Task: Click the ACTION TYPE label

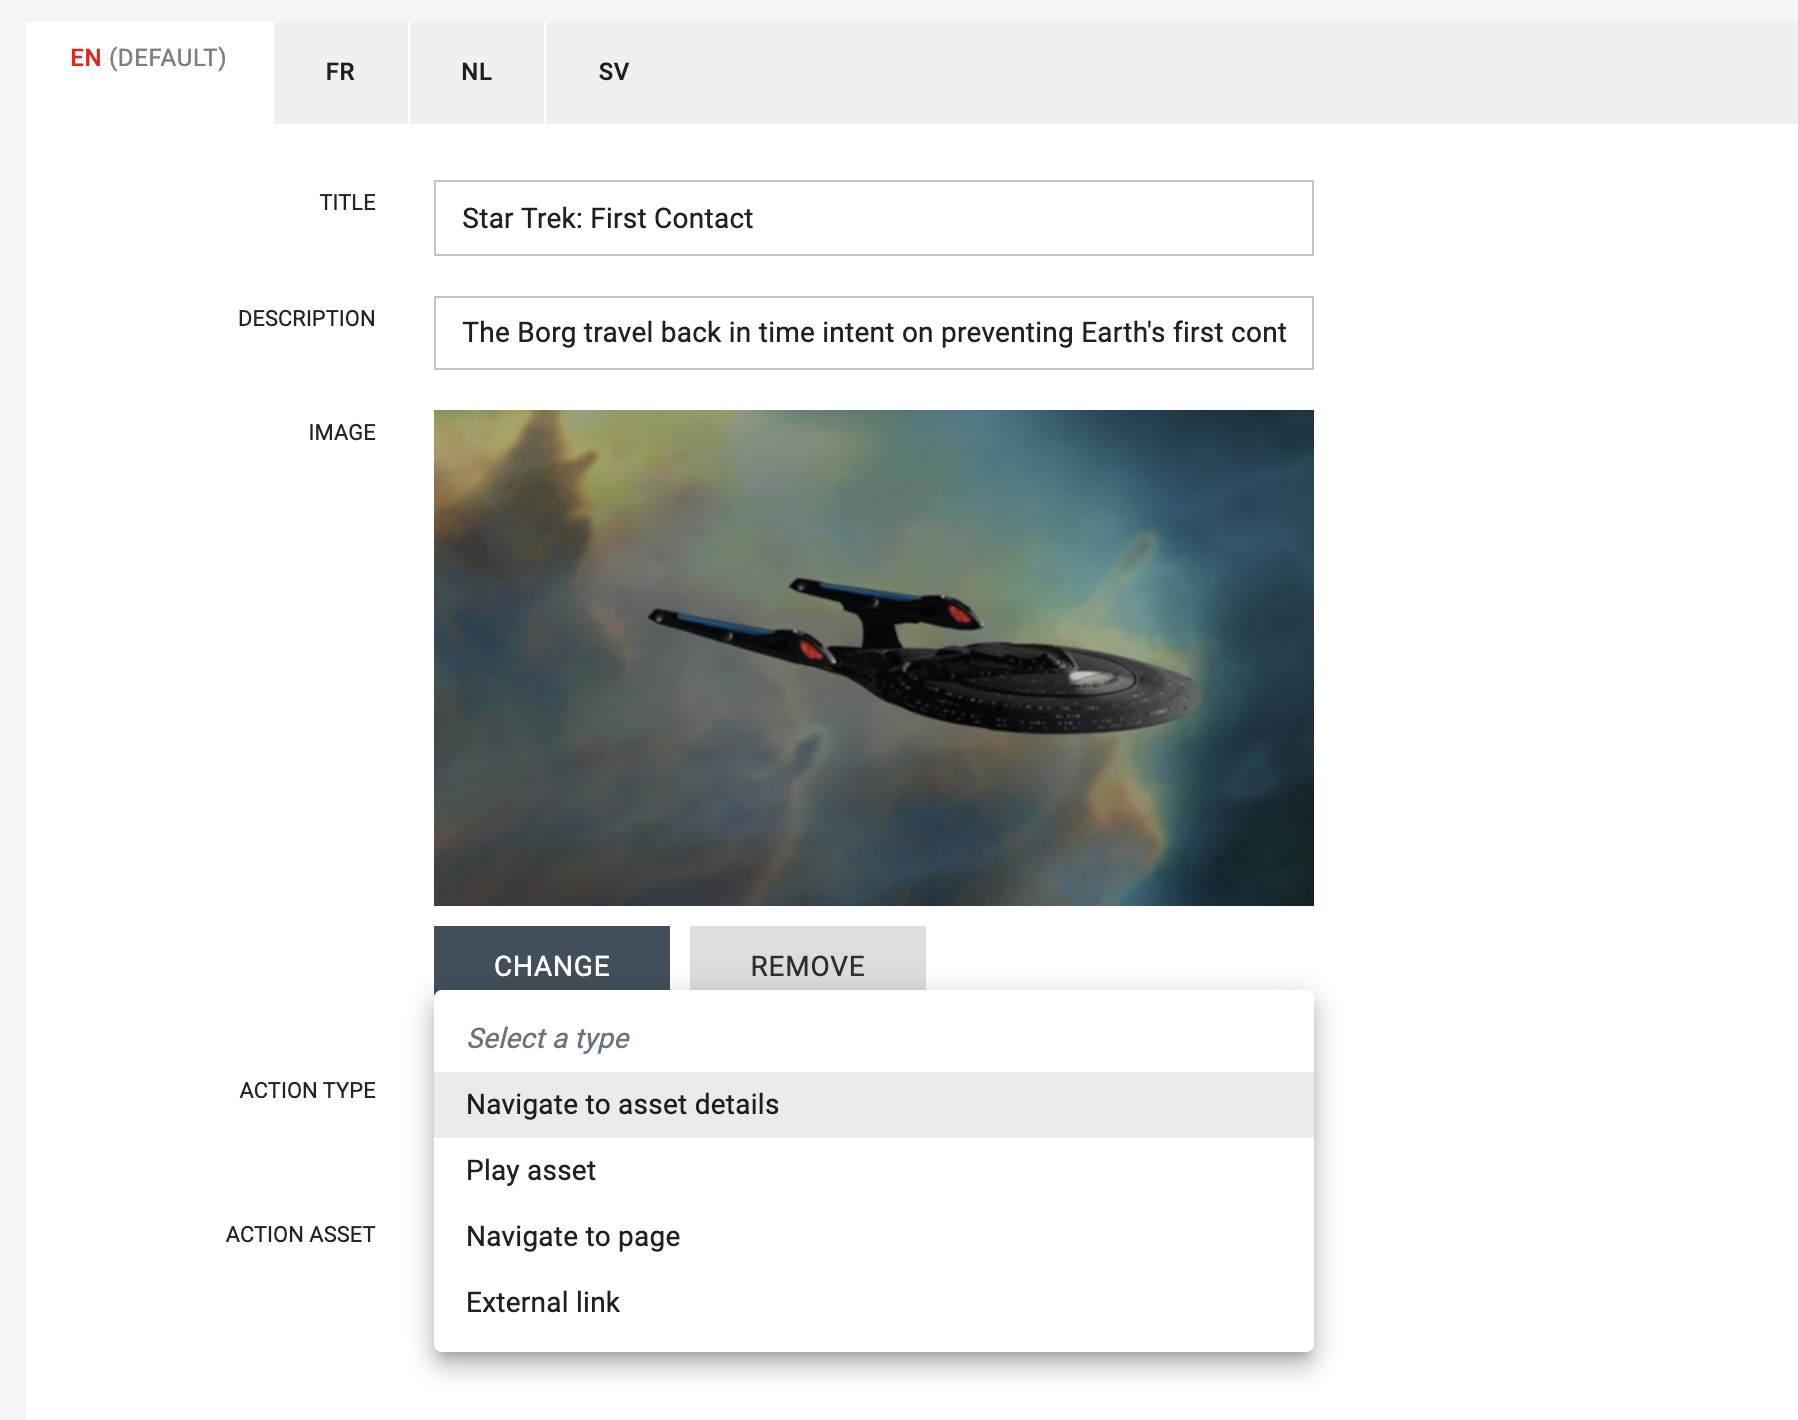Action: coord(307,1091)
